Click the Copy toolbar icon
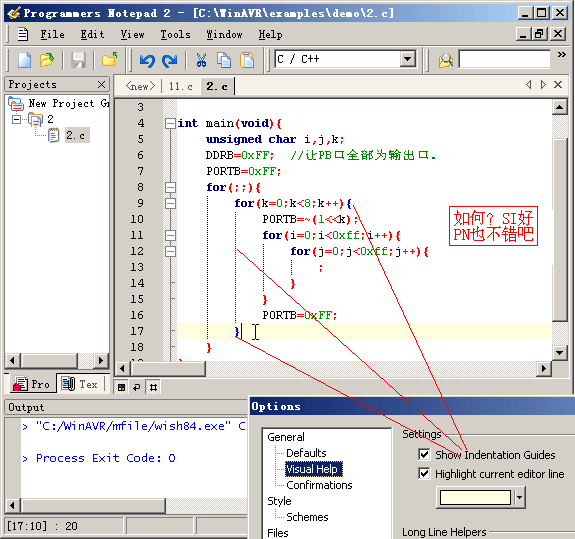This screenshot has width=575, height=539. (x=224, y=60)
